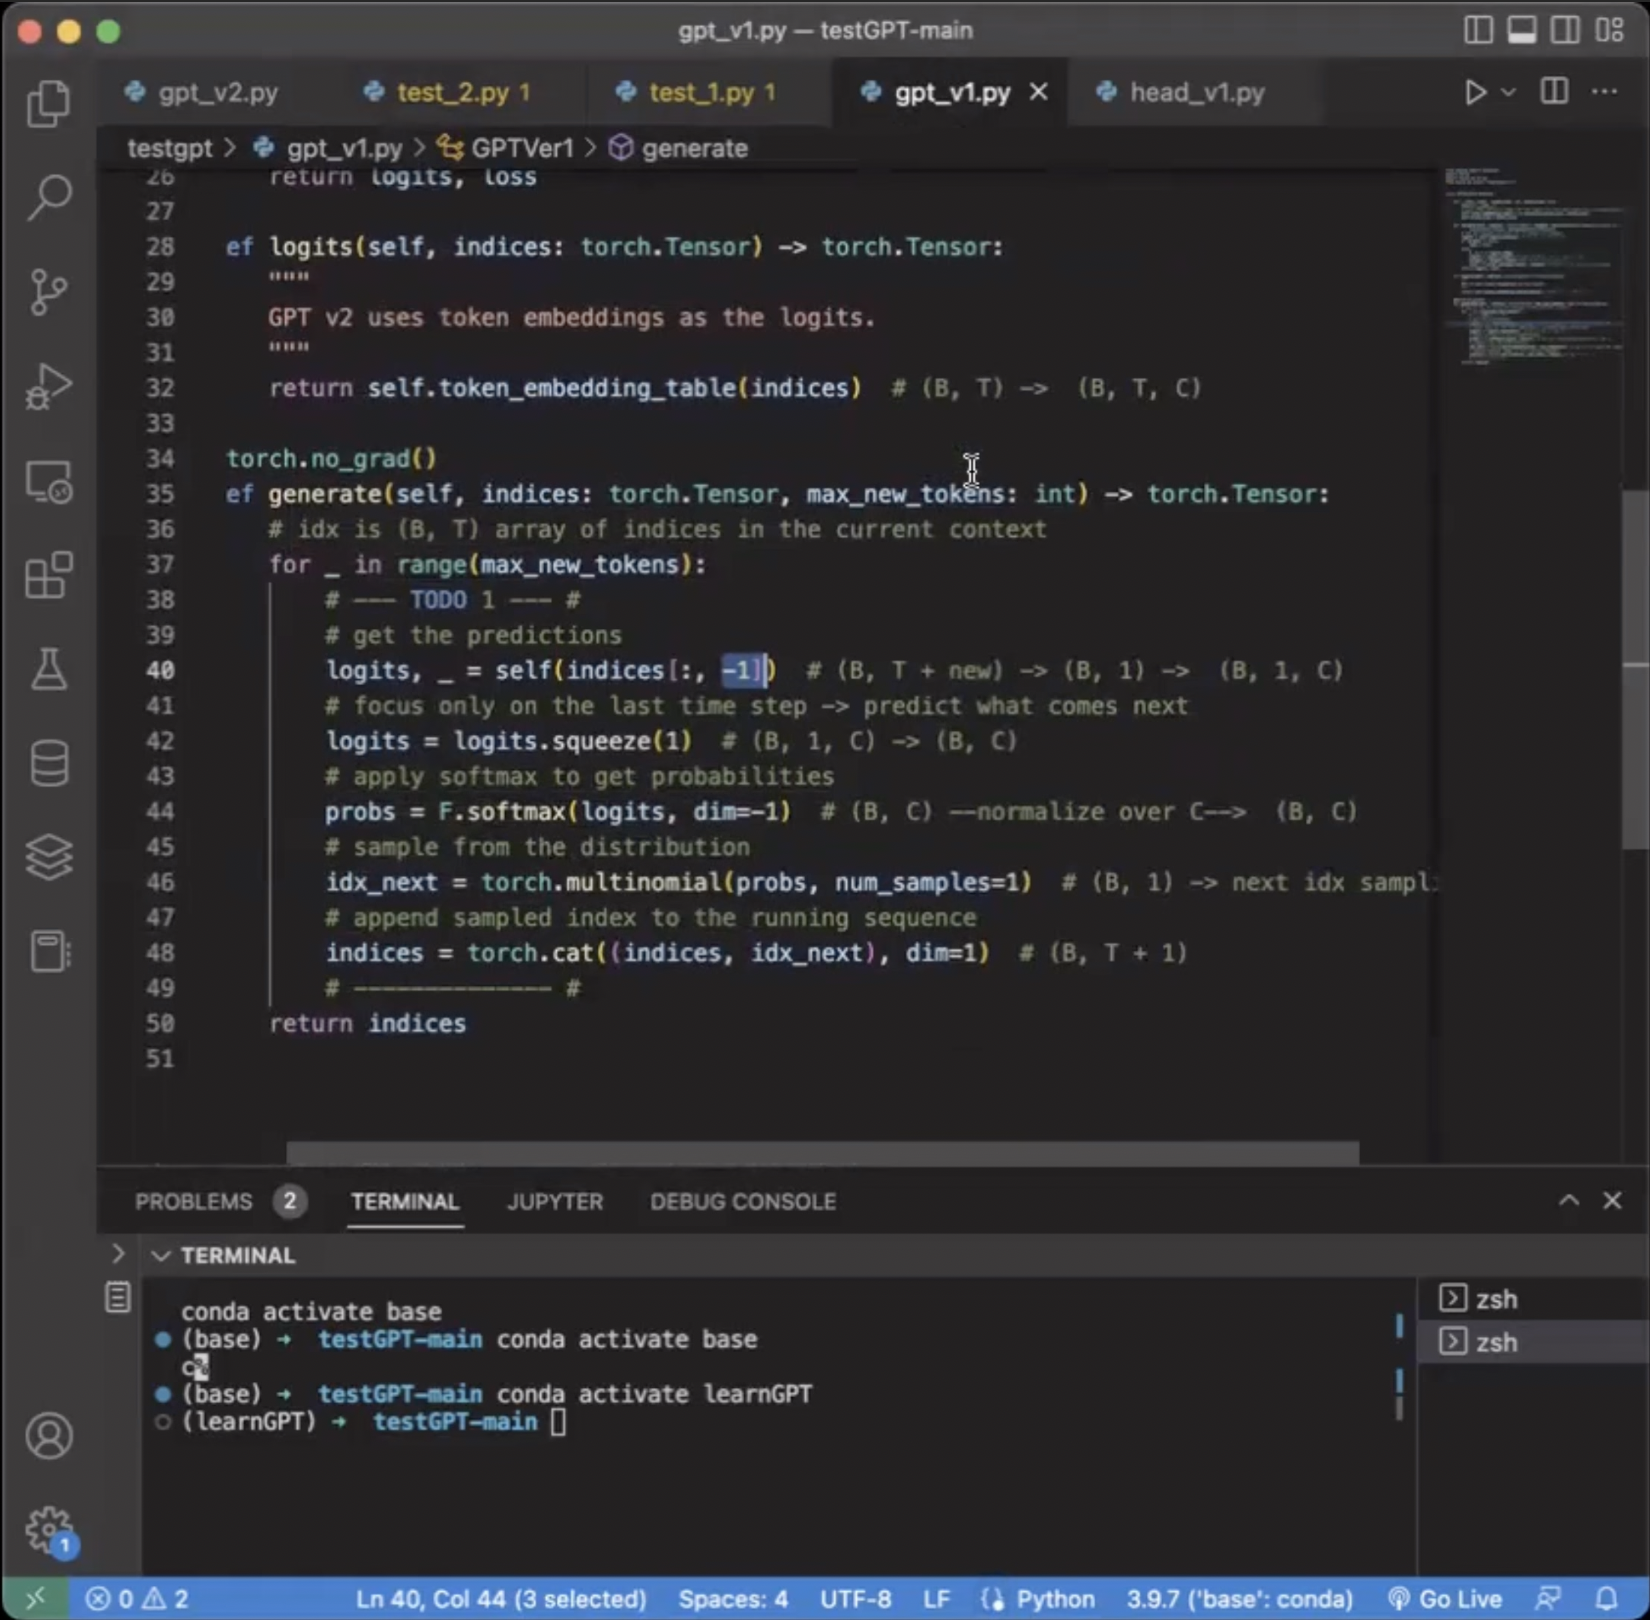Click the terminal clipboard icon at left
The image size is (1650, 1620).
click(x=118, y=1297)
